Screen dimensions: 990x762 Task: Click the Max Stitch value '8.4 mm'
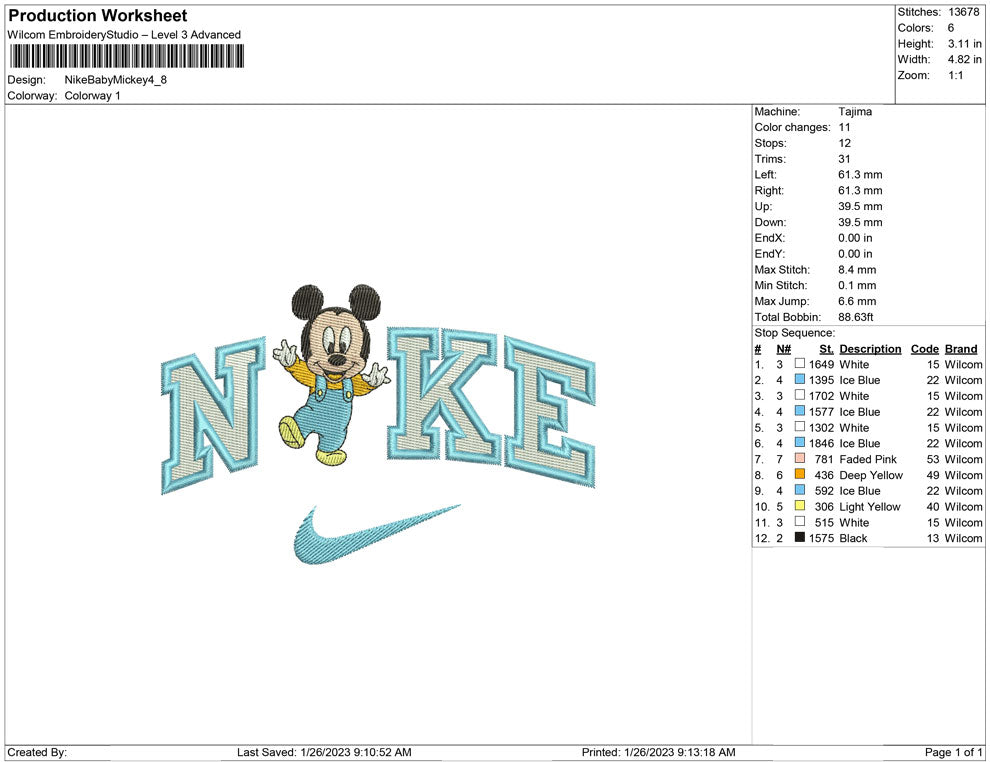(857, 269)
